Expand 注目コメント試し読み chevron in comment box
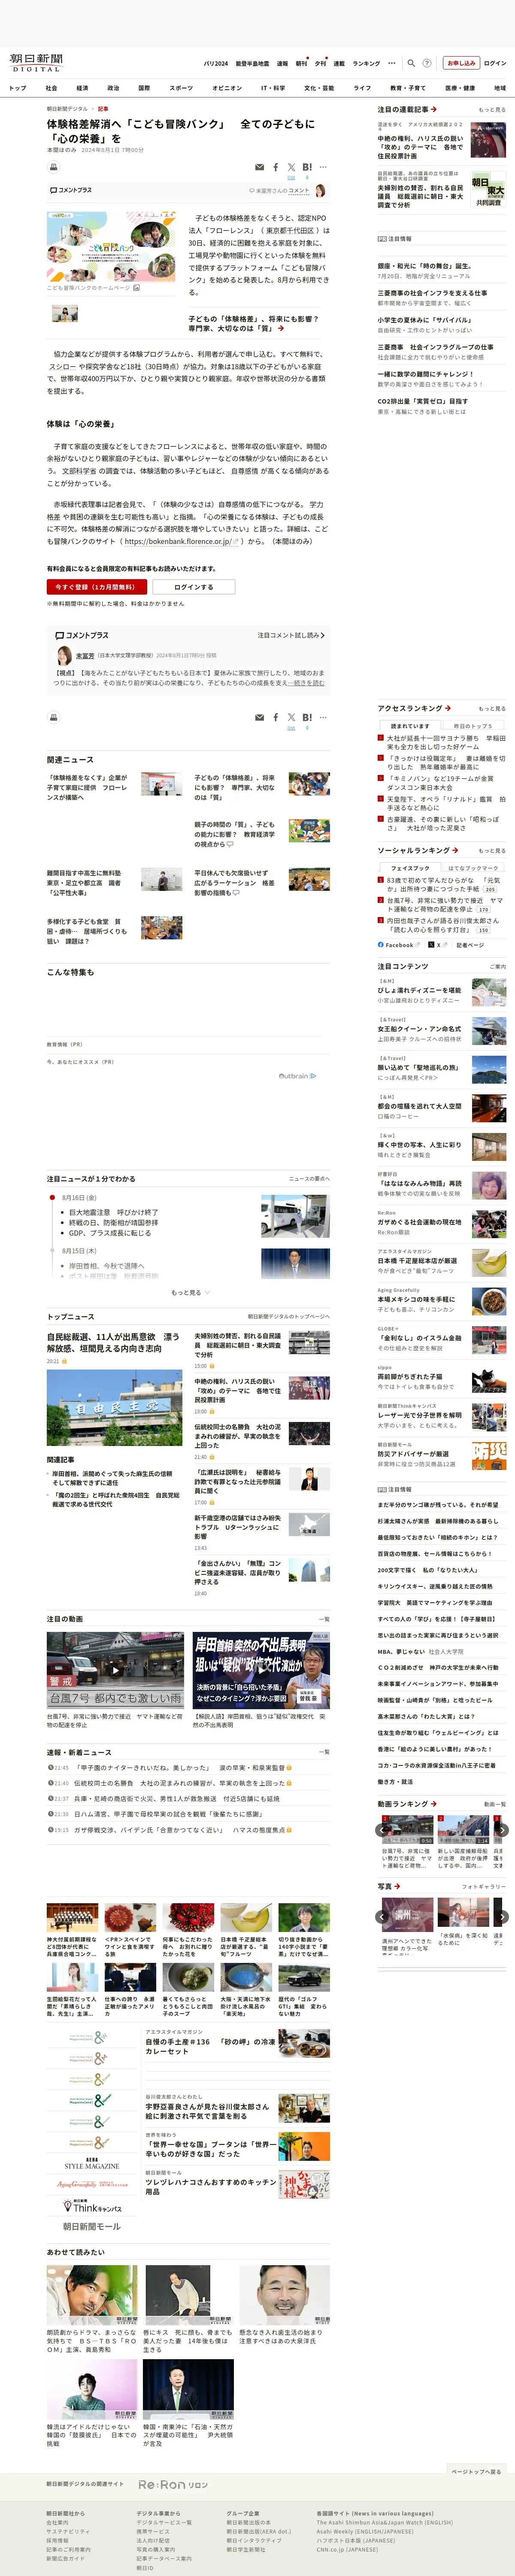 [291, 635]
